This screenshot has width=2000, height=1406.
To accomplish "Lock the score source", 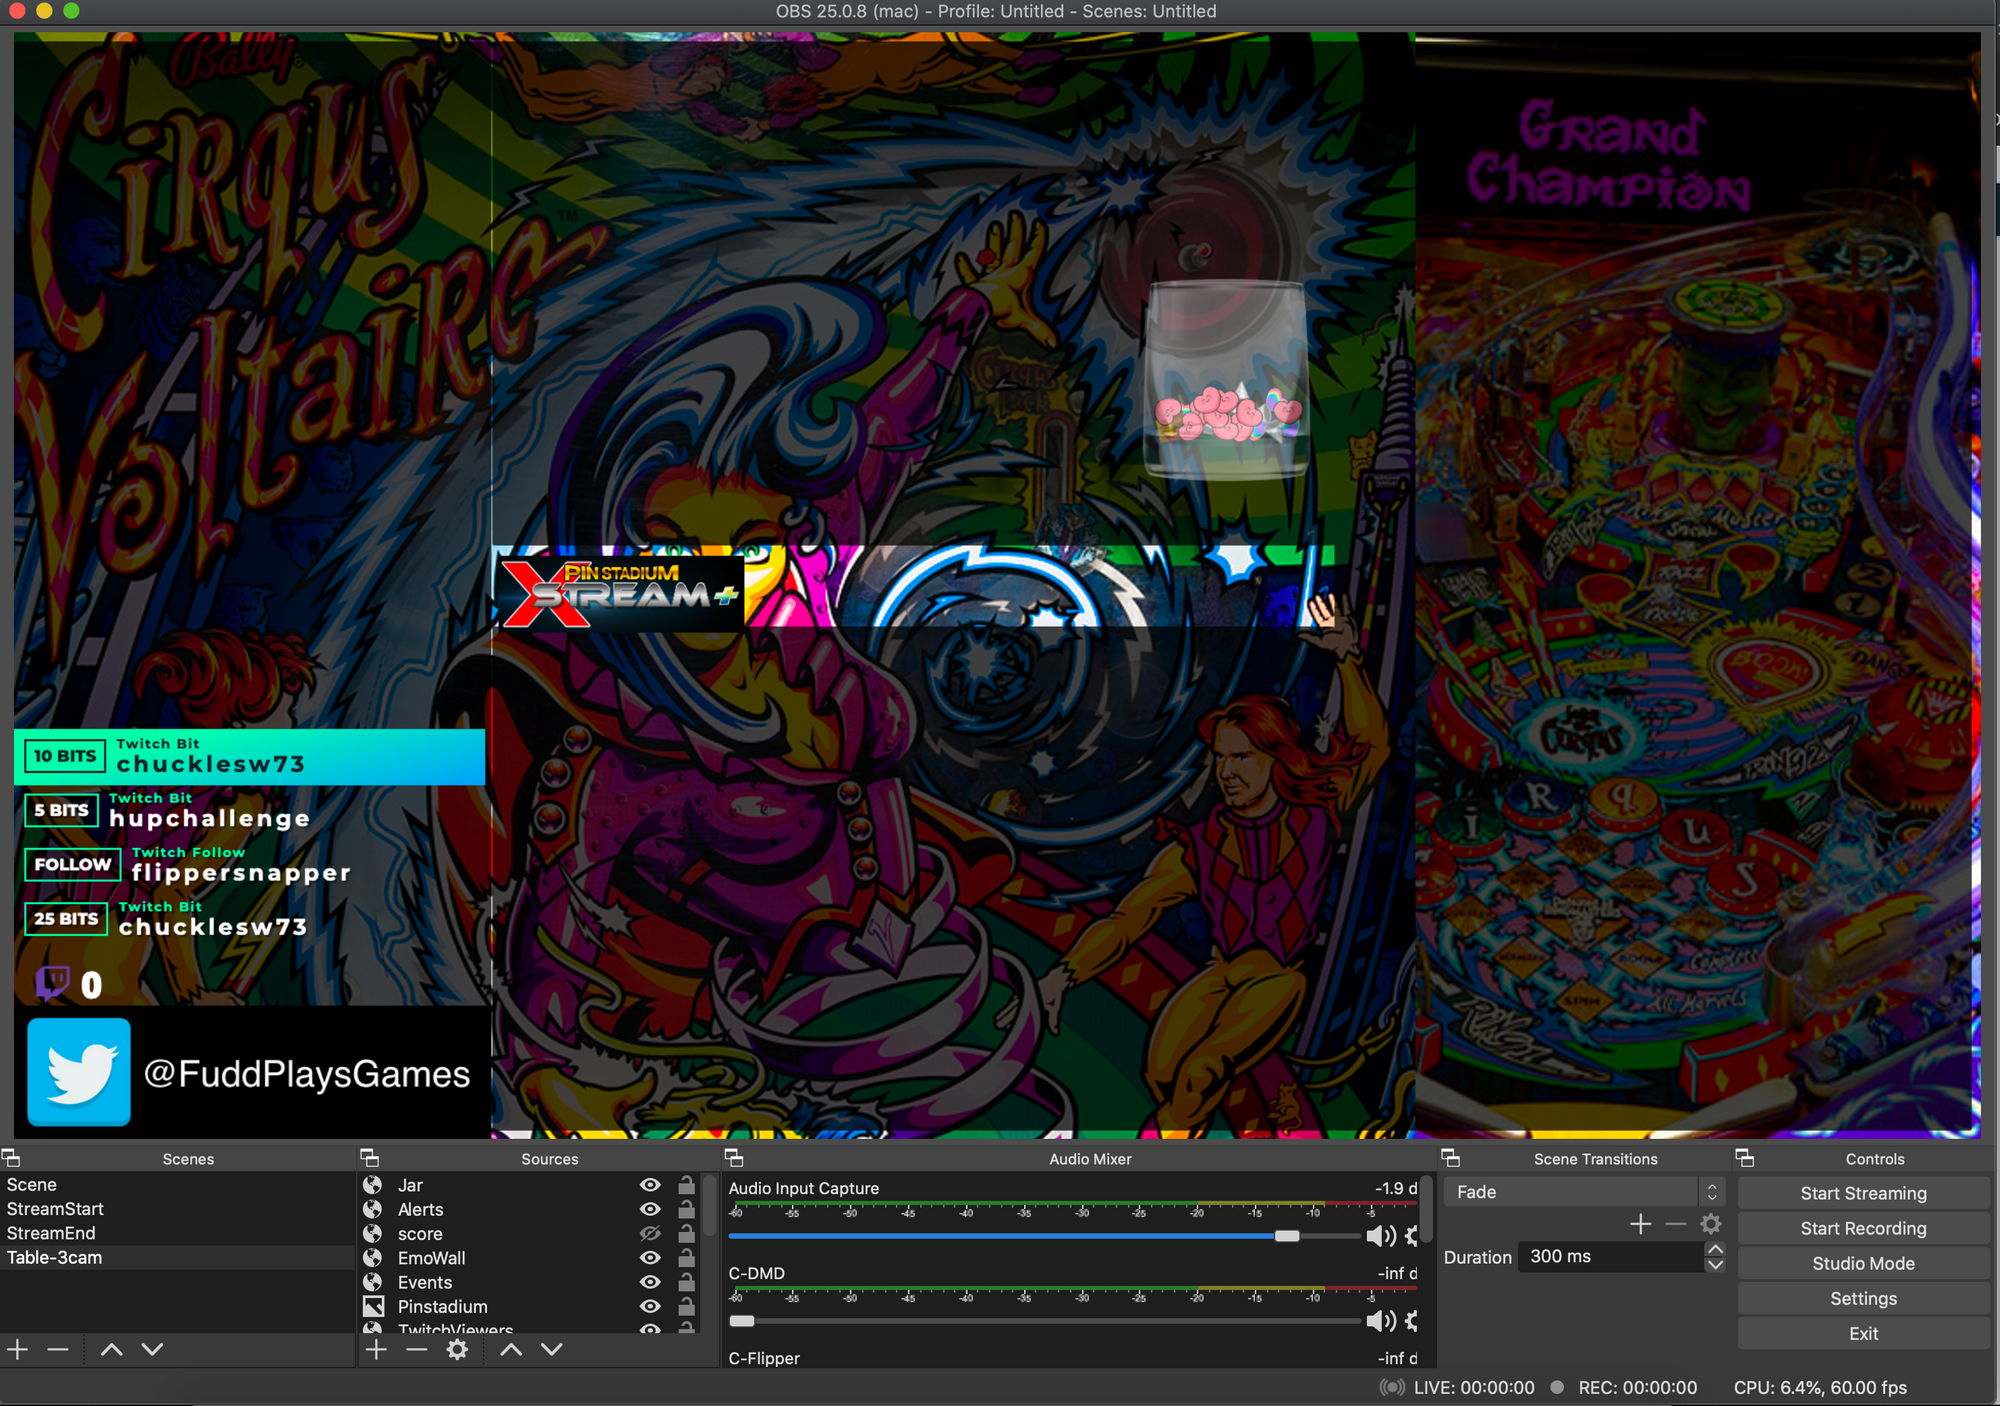I will tap(686, 1233).
